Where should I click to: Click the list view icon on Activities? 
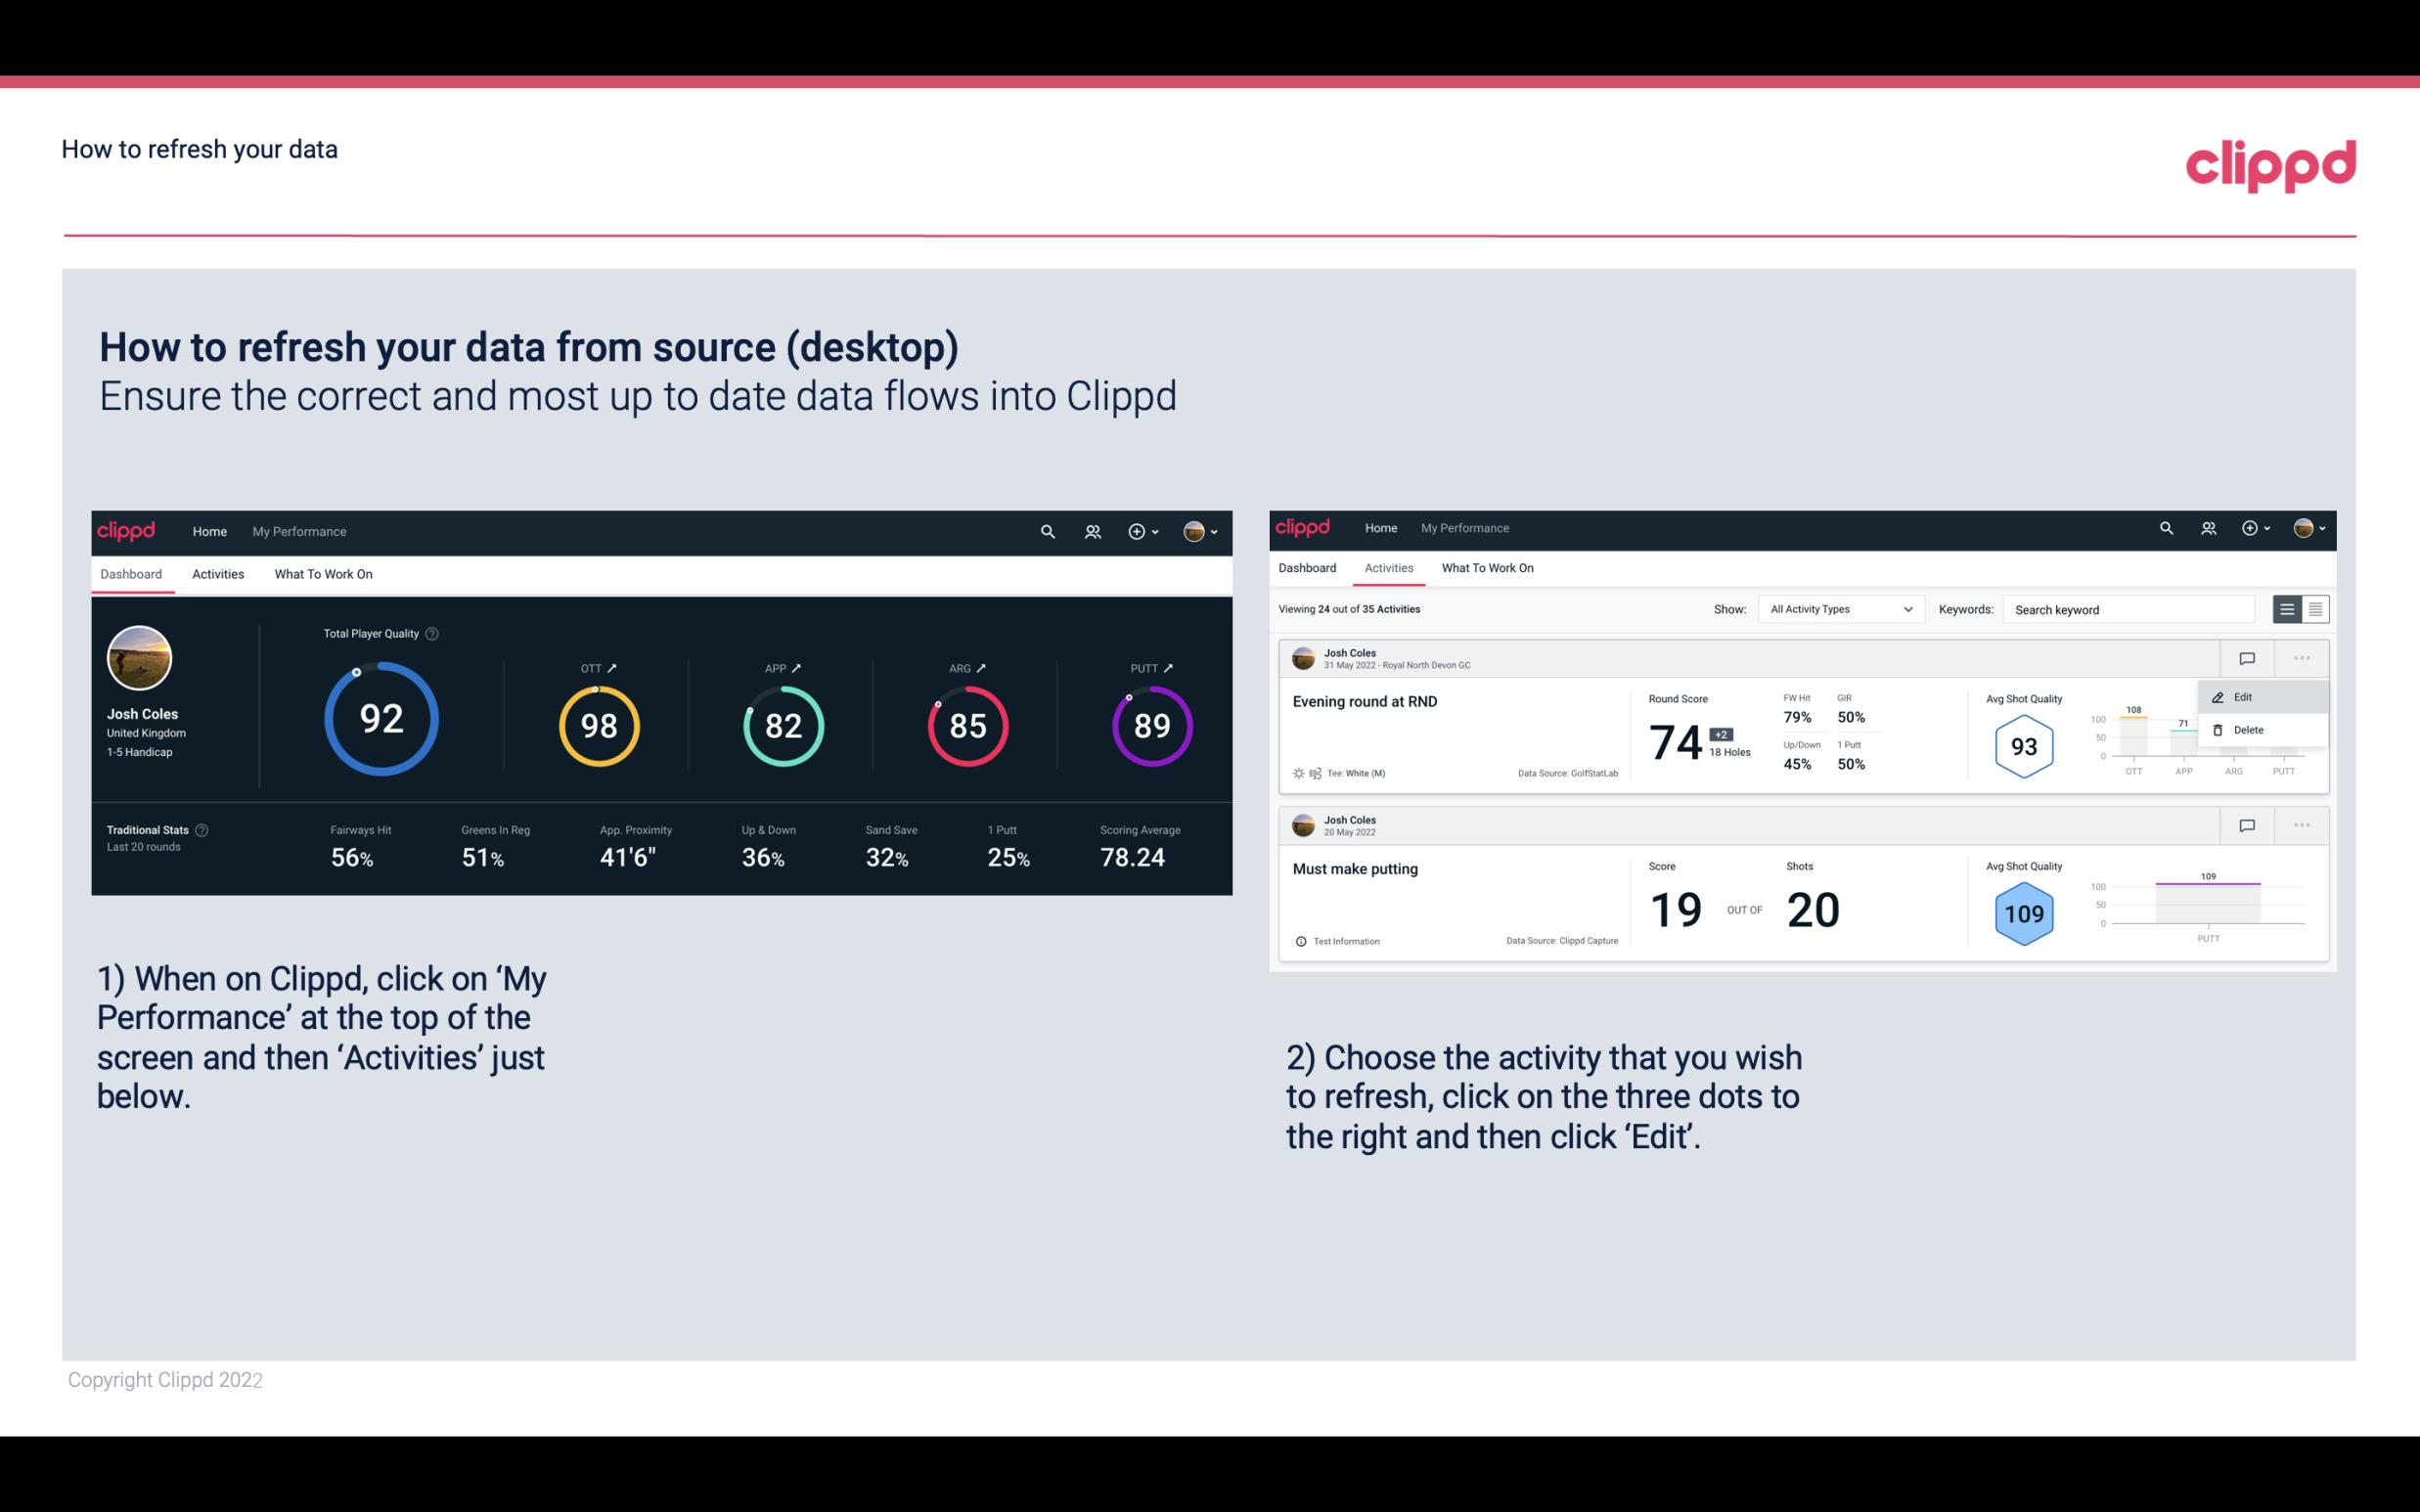click(x=2288, y=608)
